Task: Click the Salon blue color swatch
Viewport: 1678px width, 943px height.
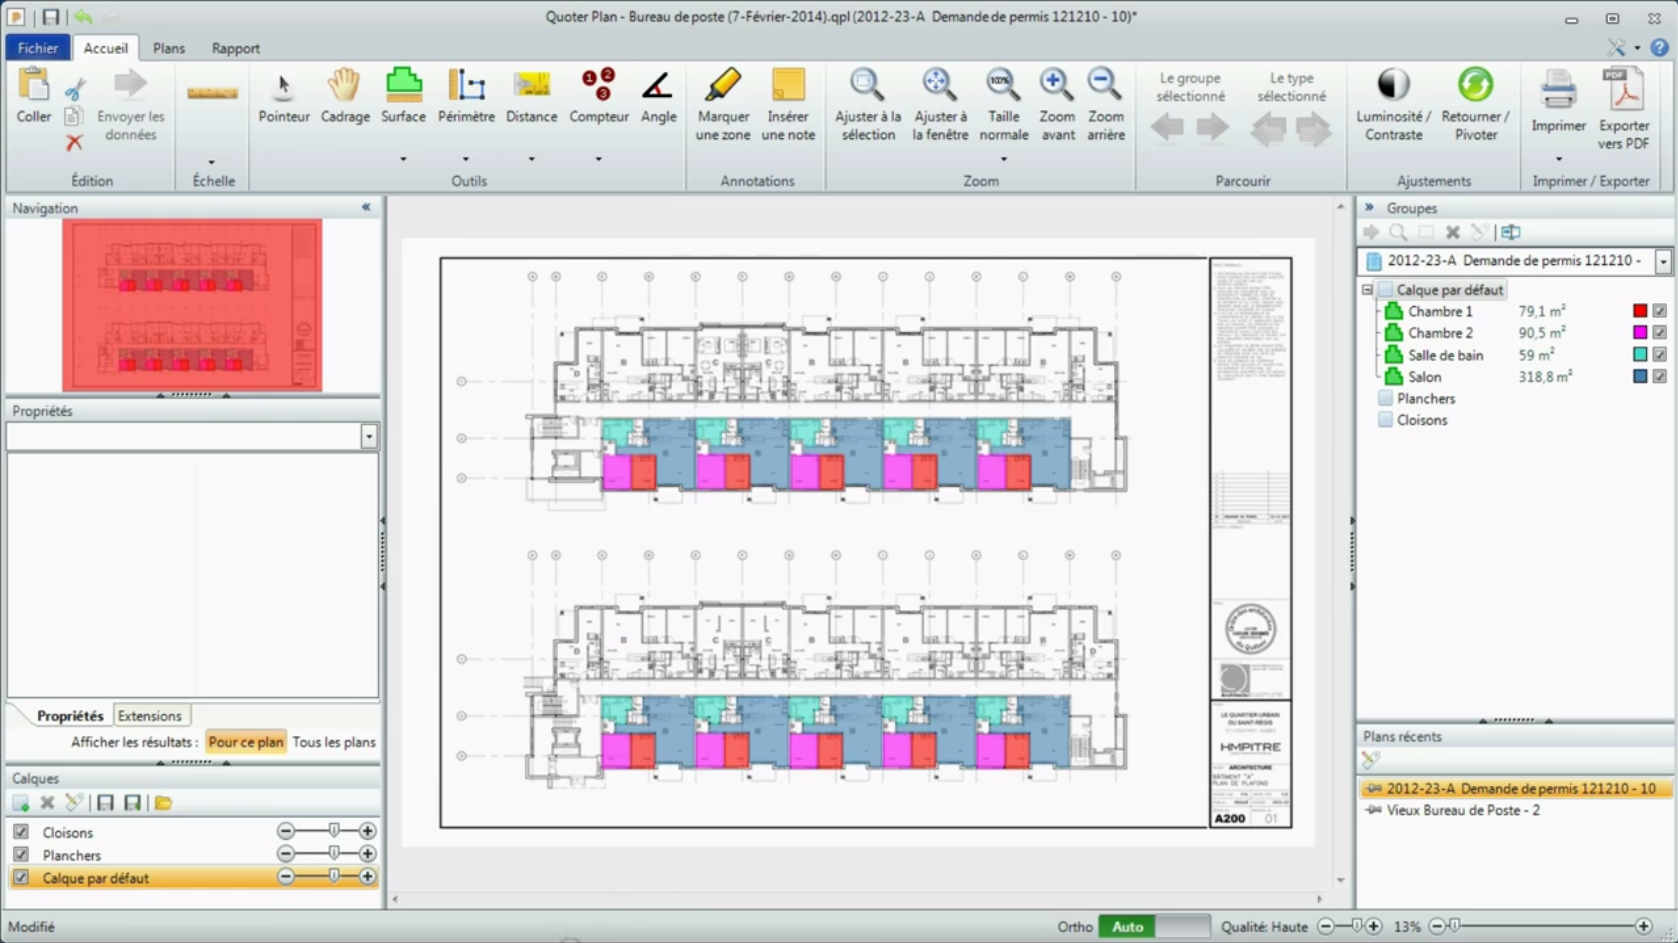Action: pos(1640,377)
